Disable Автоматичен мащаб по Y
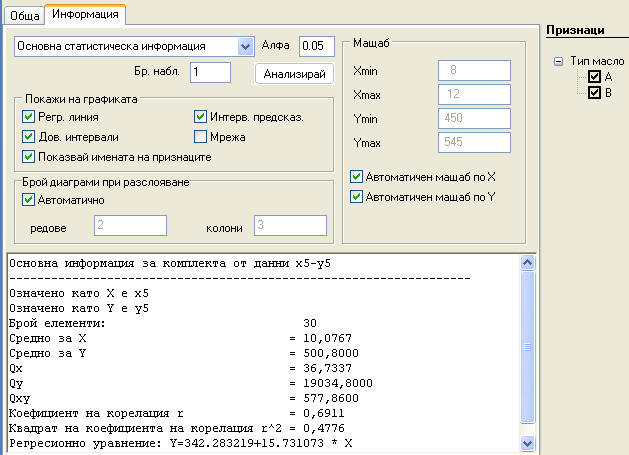This screenshot has height=455, width=629. pyautogui.click(x=357, y=197)
